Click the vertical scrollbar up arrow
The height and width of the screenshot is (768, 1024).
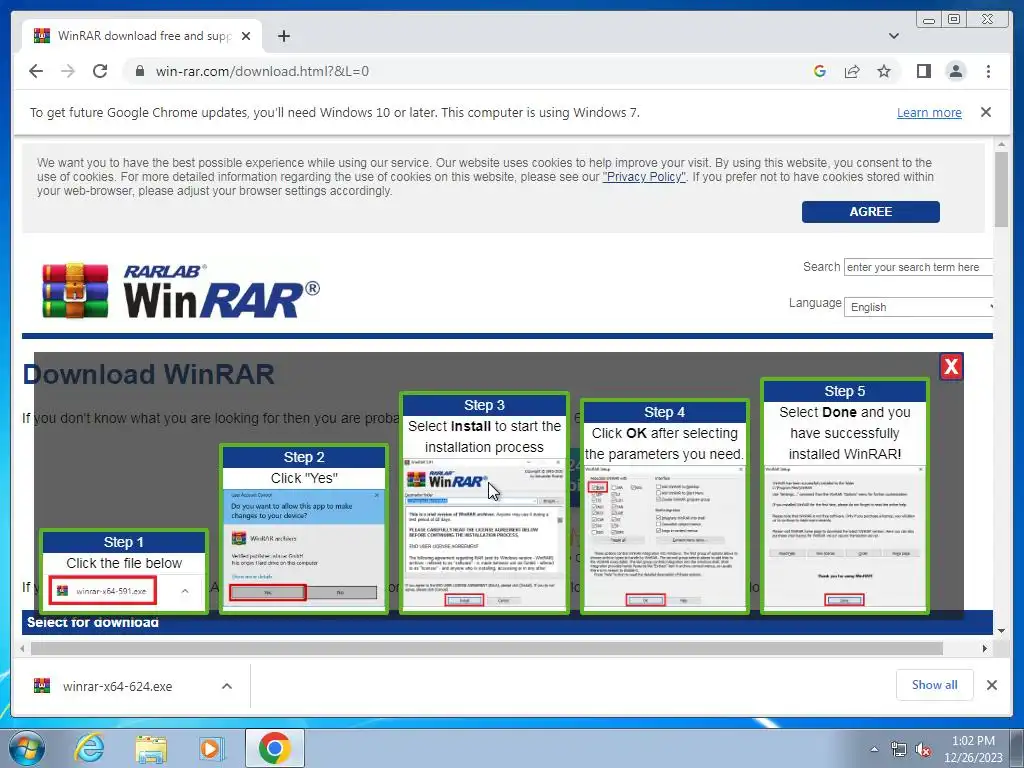[x=1001, y=144]
